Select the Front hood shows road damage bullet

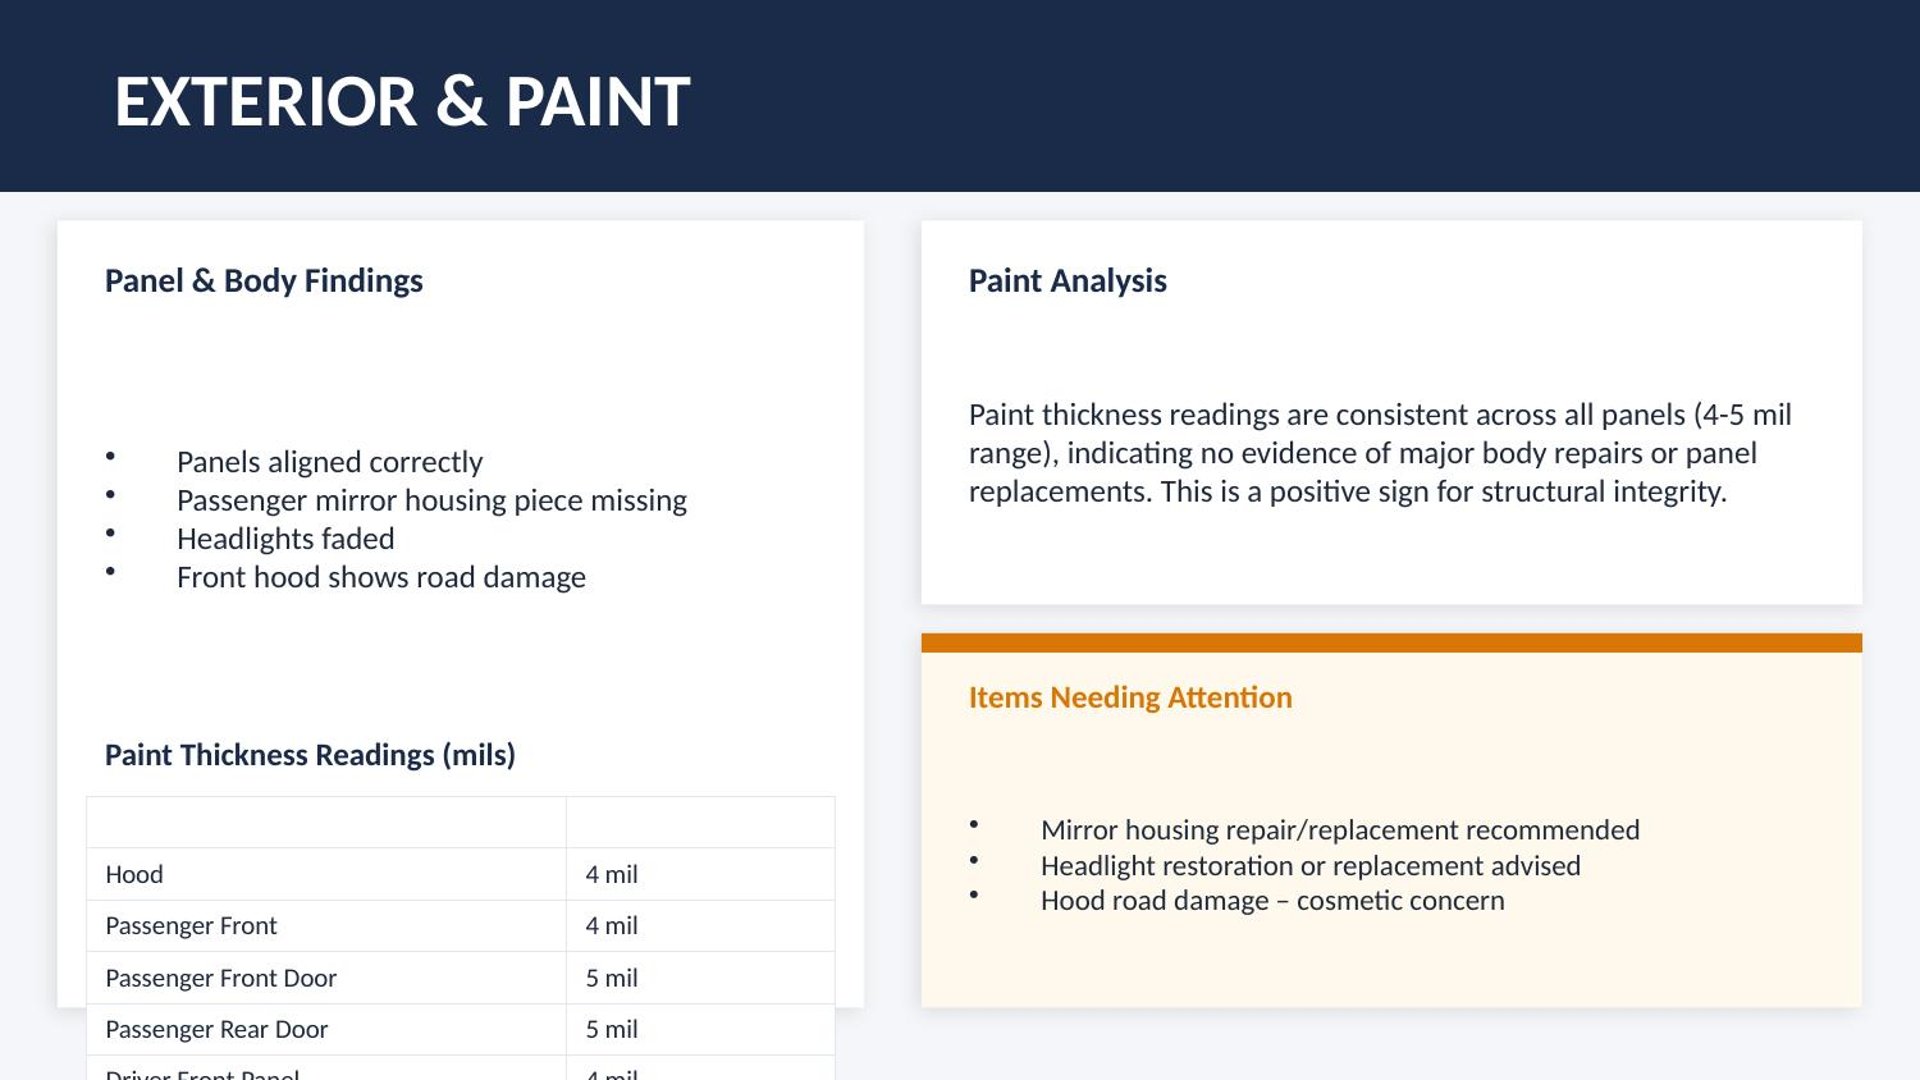pos(381,578)
